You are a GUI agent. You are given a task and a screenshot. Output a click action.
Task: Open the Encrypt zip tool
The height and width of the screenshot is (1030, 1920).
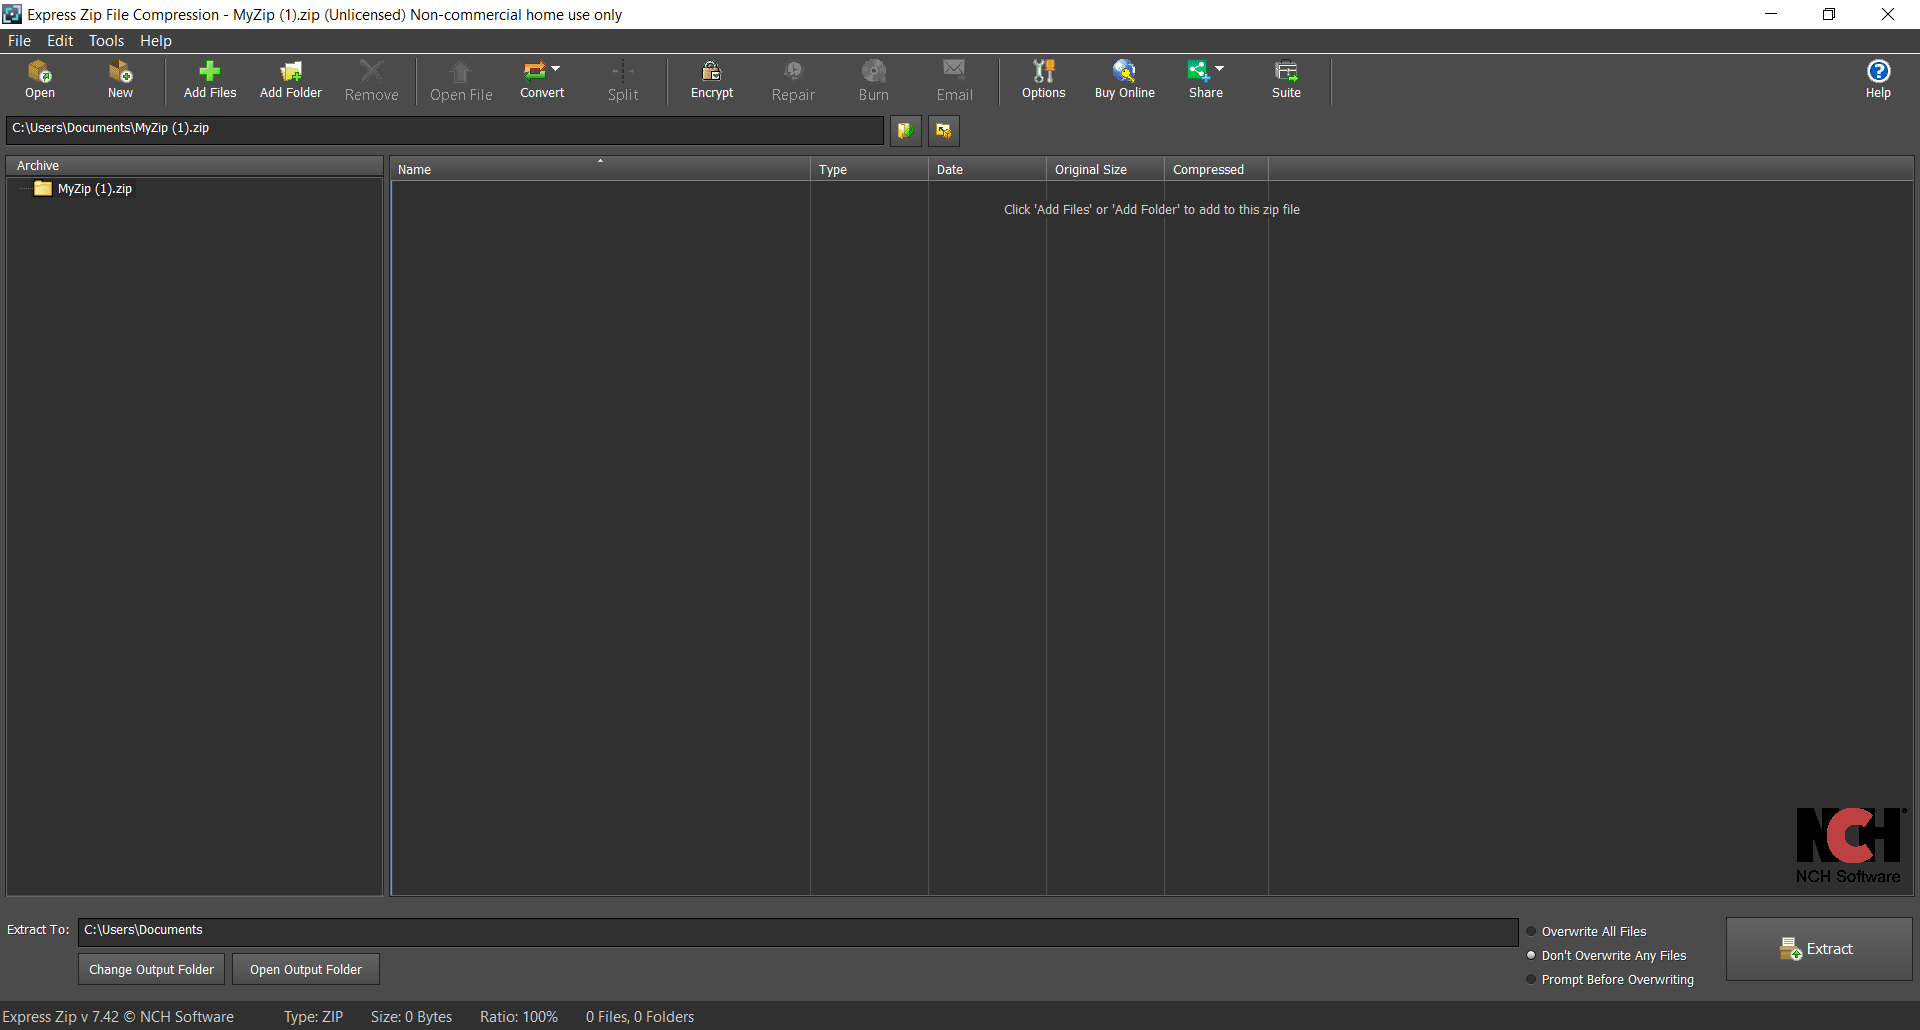pos(711,80)
